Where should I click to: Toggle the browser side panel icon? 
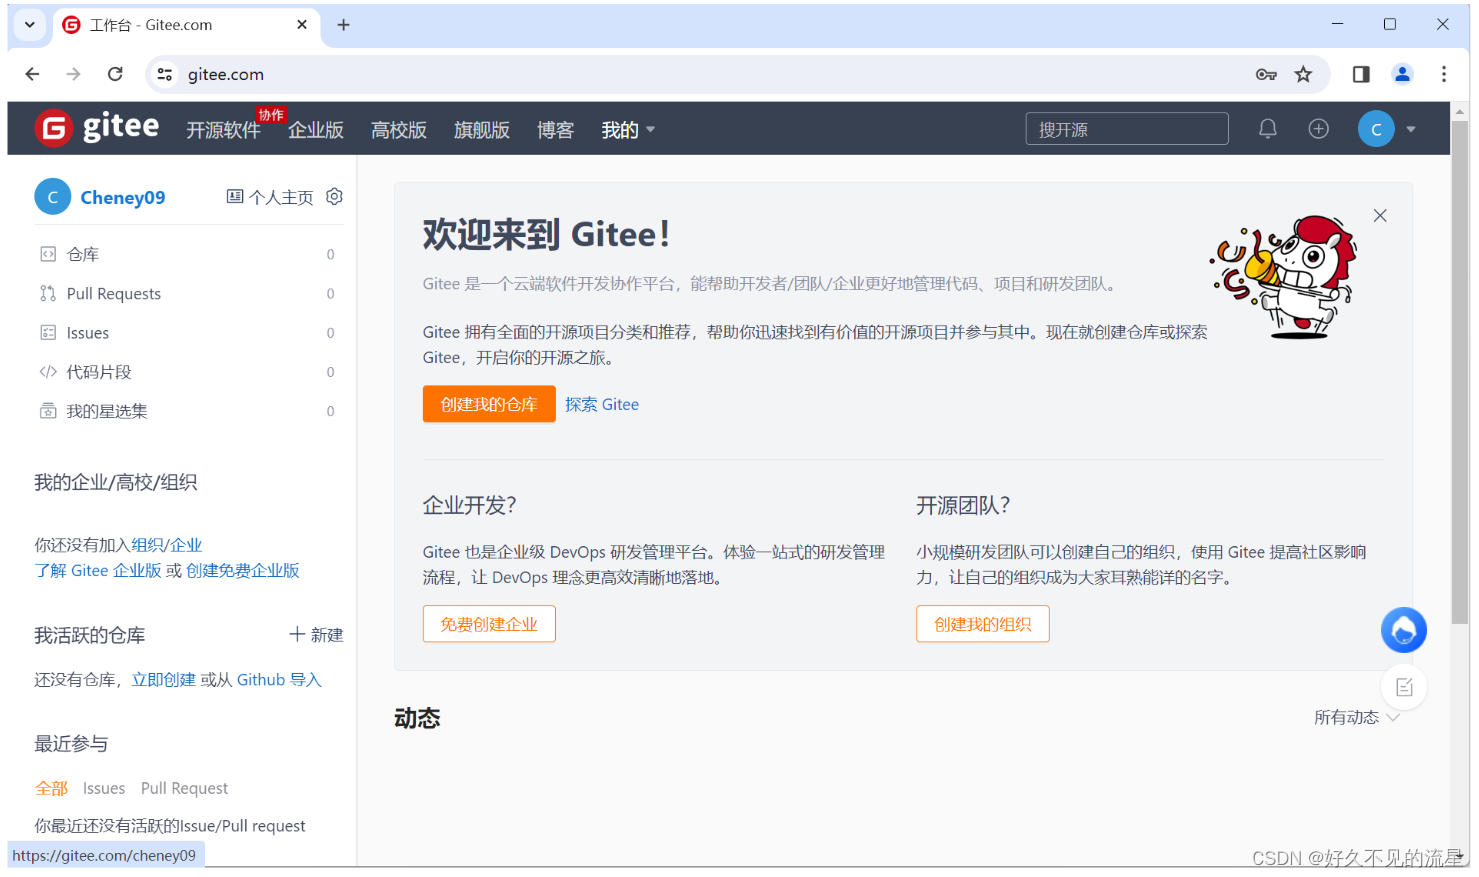click(1361, 74)
